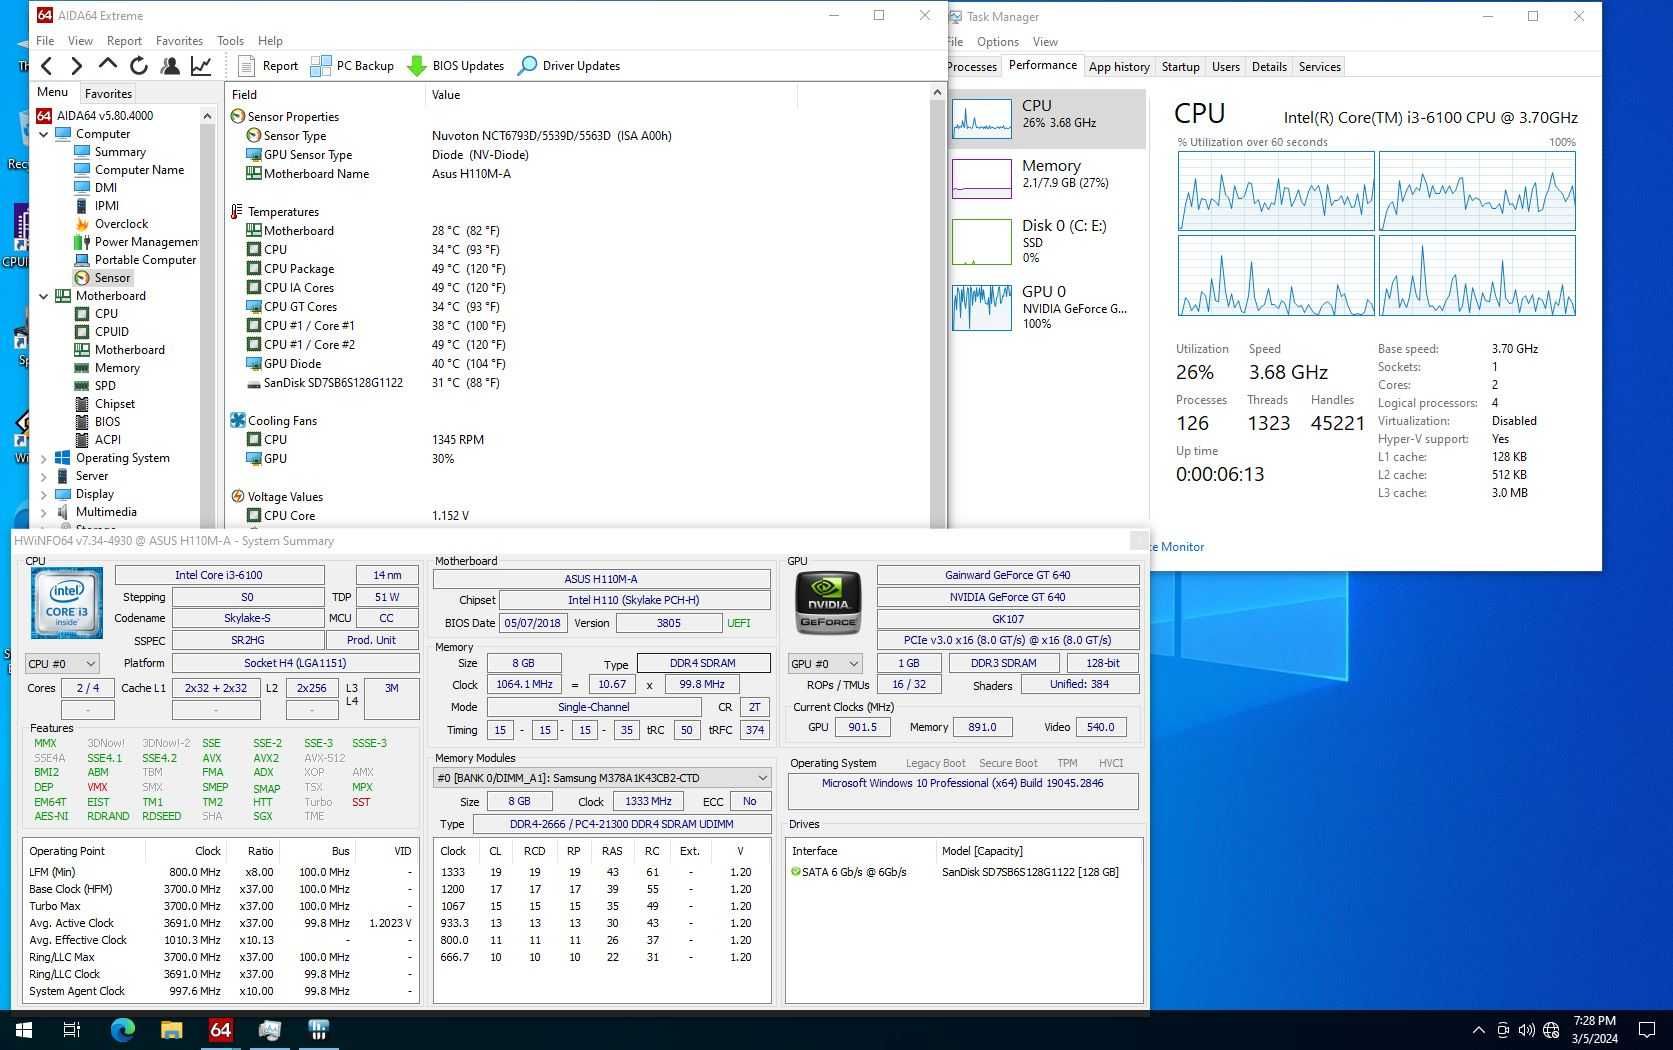Select SPD in the AIDA64 tree
Image resolution: width=1673 pixels, height=1050 pixels.
pos(105,386)
